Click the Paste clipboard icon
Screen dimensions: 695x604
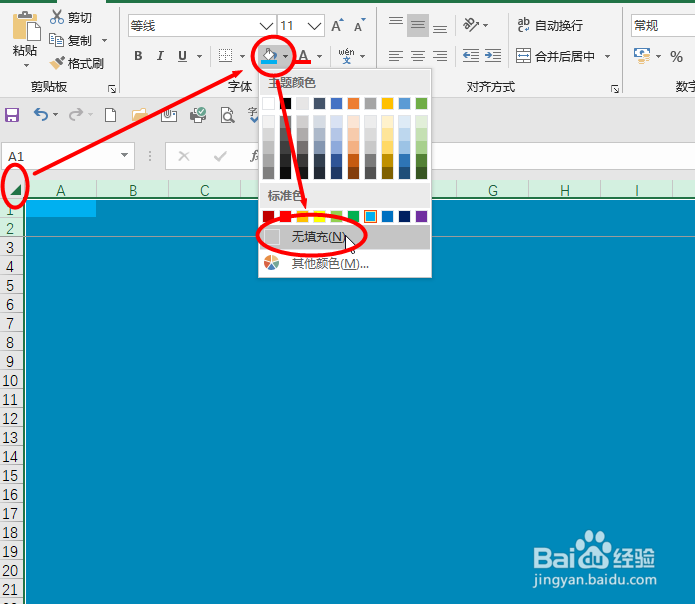26,27
